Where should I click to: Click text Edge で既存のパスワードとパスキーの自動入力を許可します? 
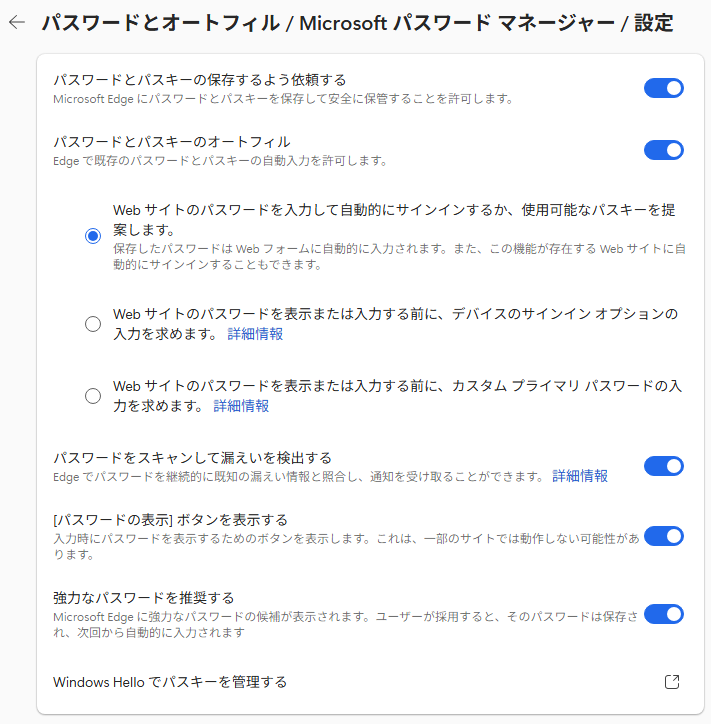coord(220,161)
